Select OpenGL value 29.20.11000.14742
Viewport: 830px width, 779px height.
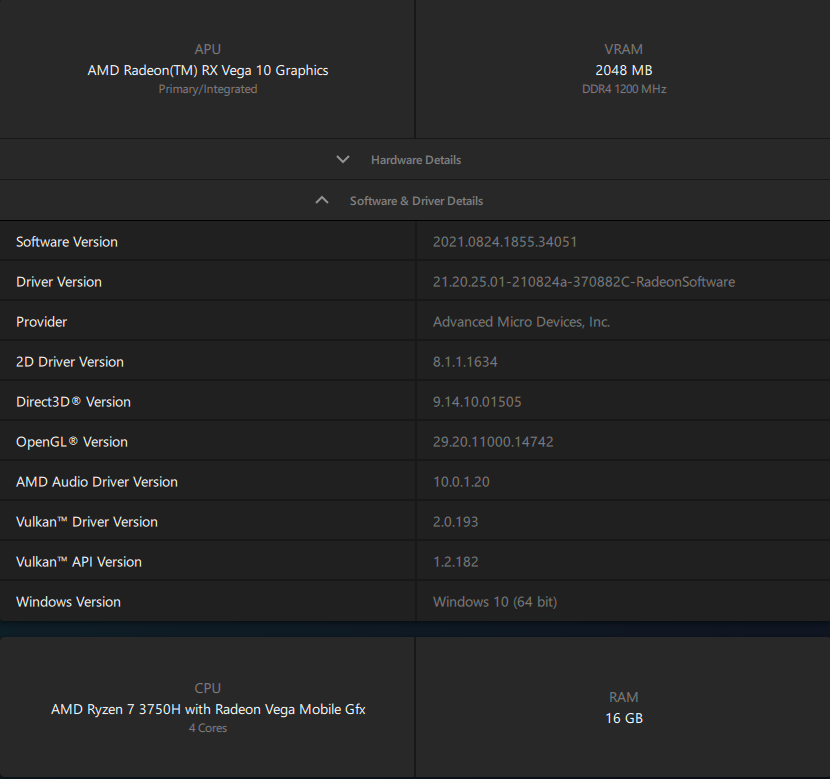click(x=493, y=442)
